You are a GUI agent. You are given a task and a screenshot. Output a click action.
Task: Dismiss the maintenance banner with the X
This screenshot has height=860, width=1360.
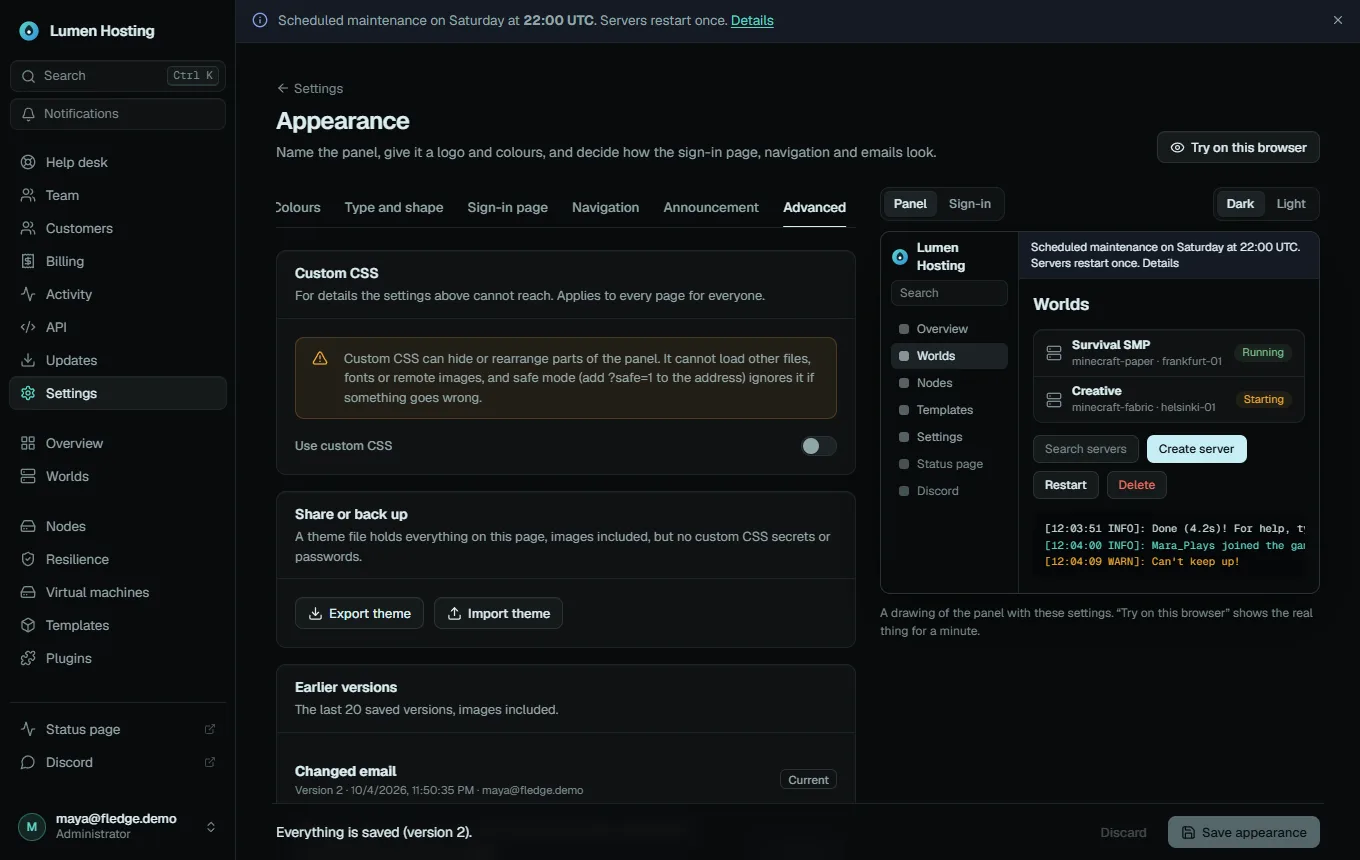(x=1338, y=20)
